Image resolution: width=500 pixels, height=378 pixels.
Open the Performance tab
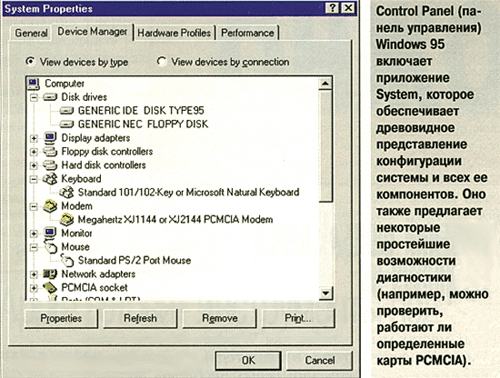(x=247, y=33)
